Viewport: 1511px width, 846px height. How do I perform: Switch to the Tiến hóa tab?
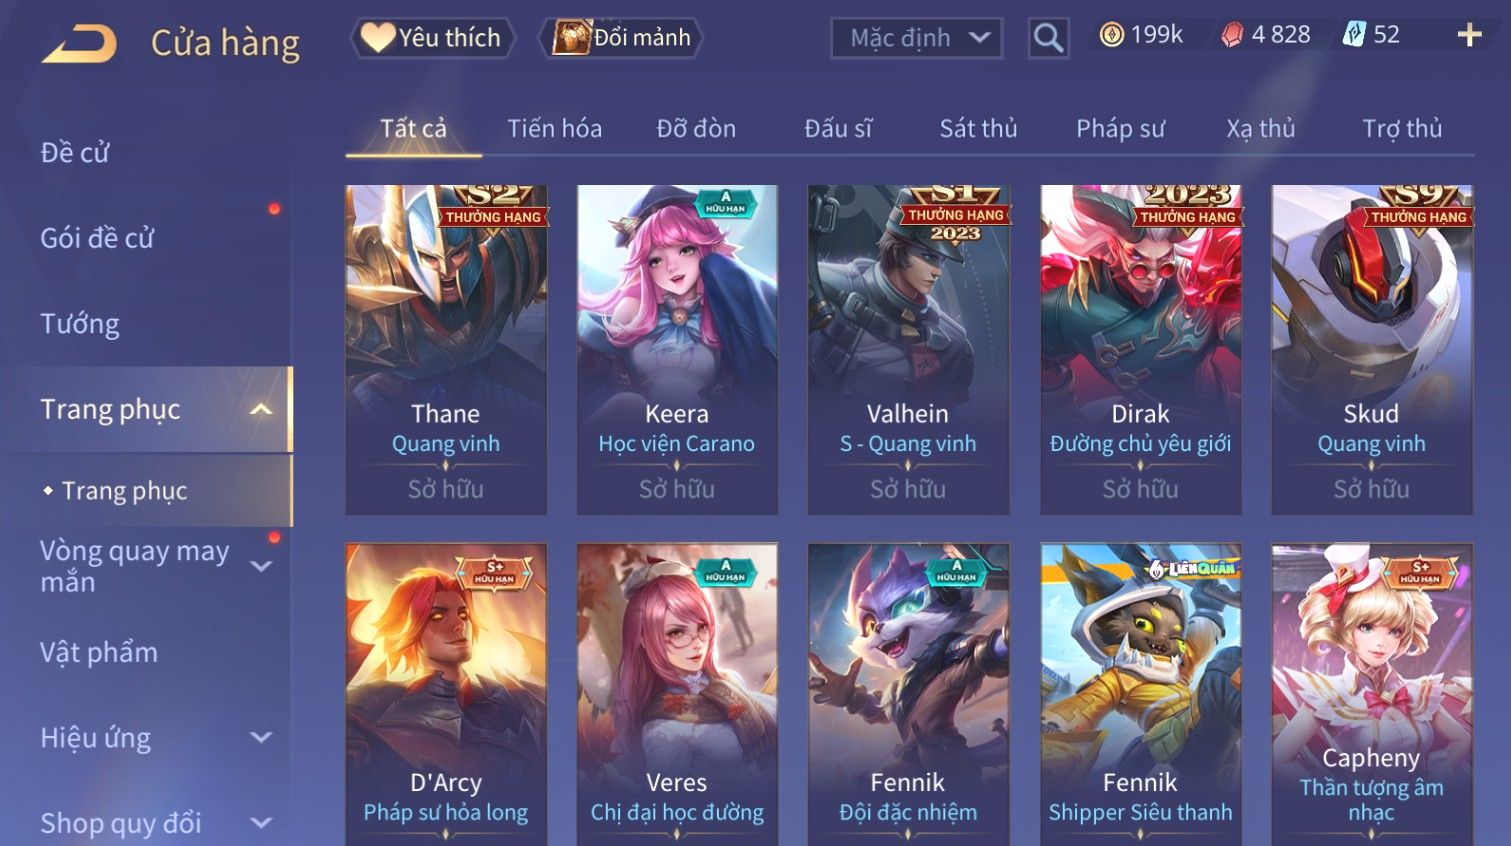[554, 129]
